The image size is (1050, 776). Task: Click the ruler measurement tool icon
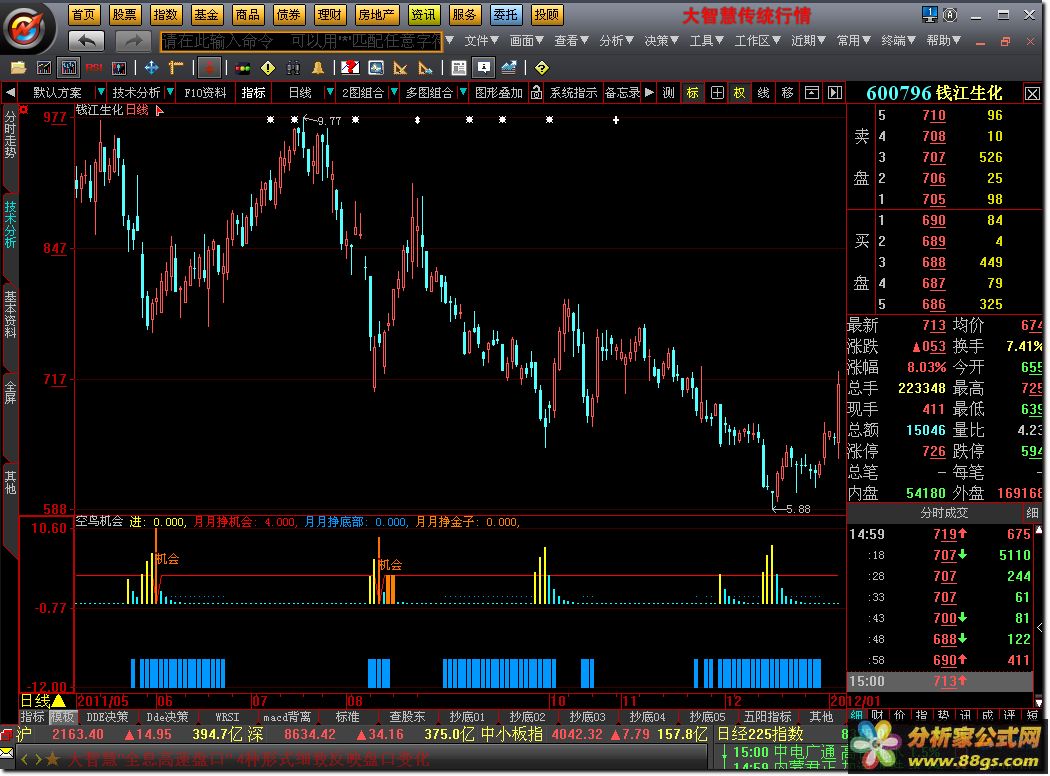click(x=176, y=68)
